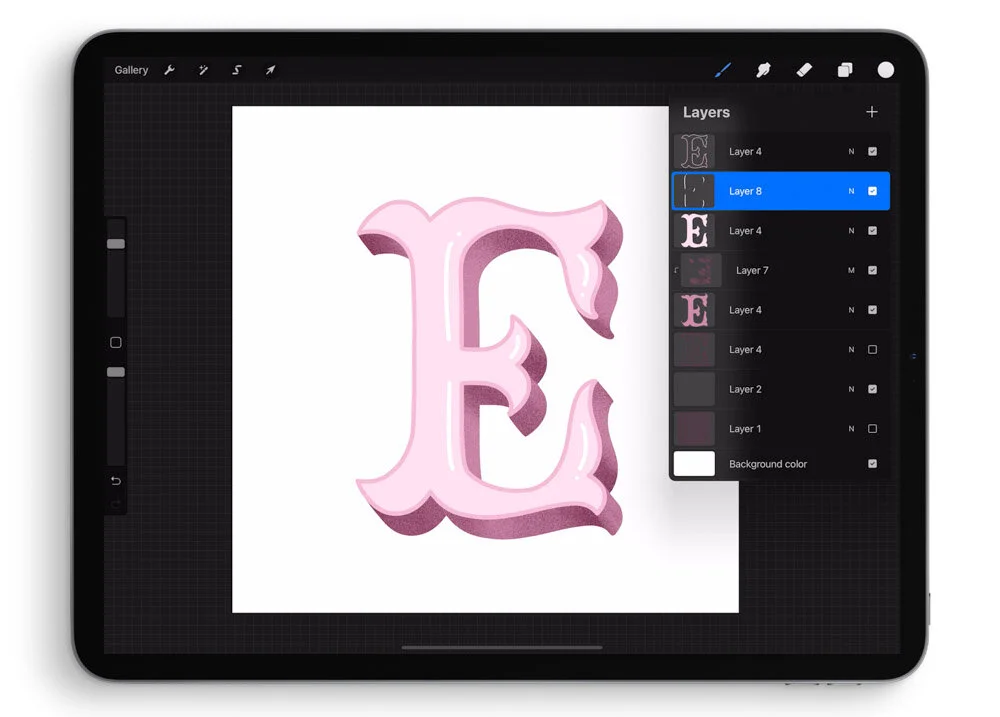Open the Transform arrow tool
The image size is (1000, 717).
pos(270,70)
